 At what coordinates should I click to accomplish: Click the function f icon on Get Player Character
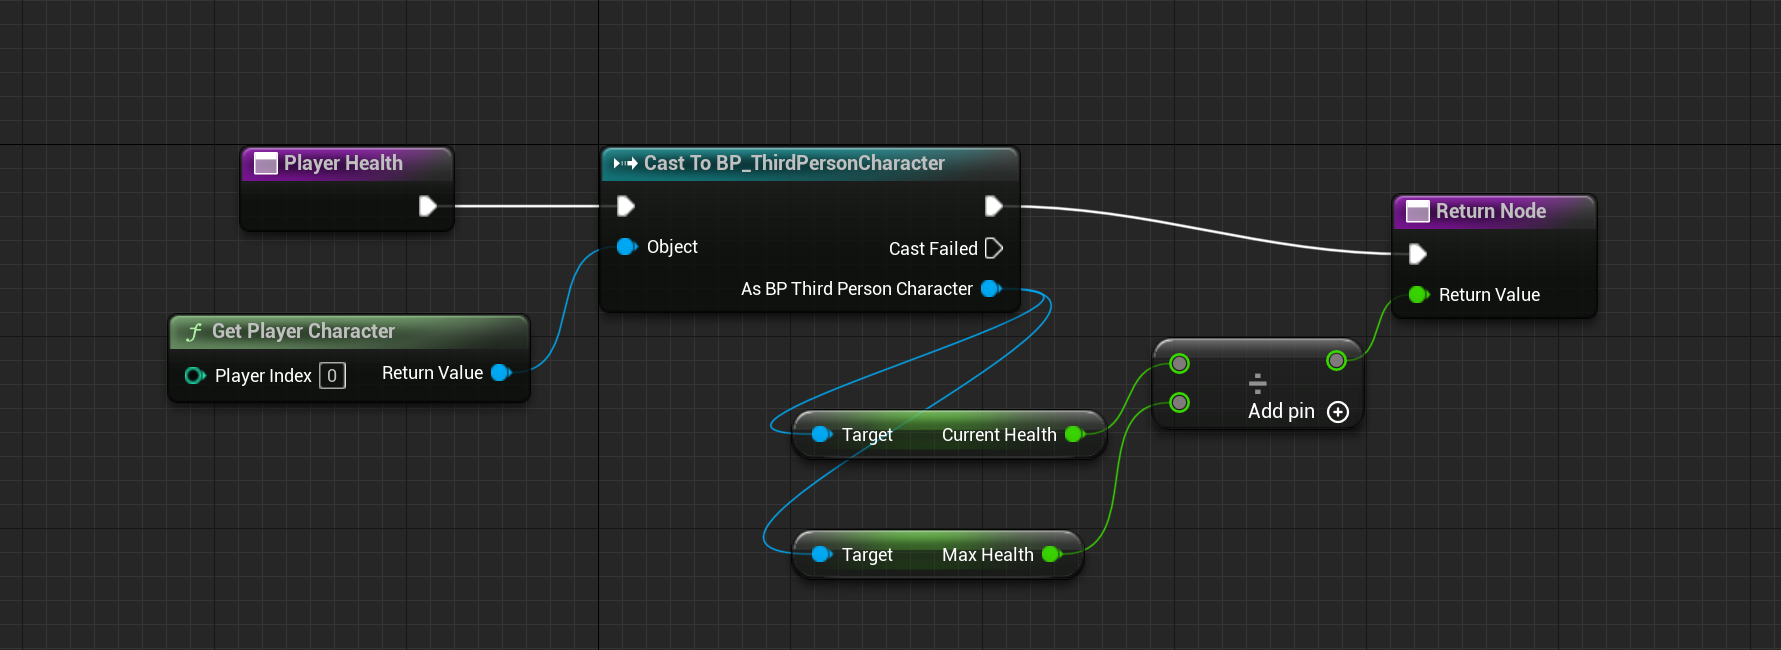pos(194,332)
